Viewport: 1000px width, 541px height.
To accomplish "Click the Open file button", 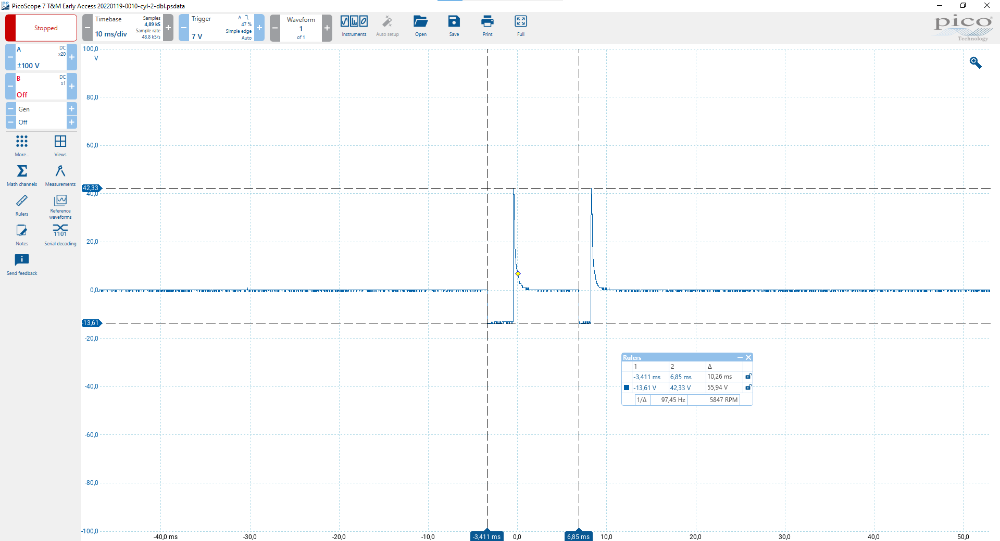I will 420,25.
